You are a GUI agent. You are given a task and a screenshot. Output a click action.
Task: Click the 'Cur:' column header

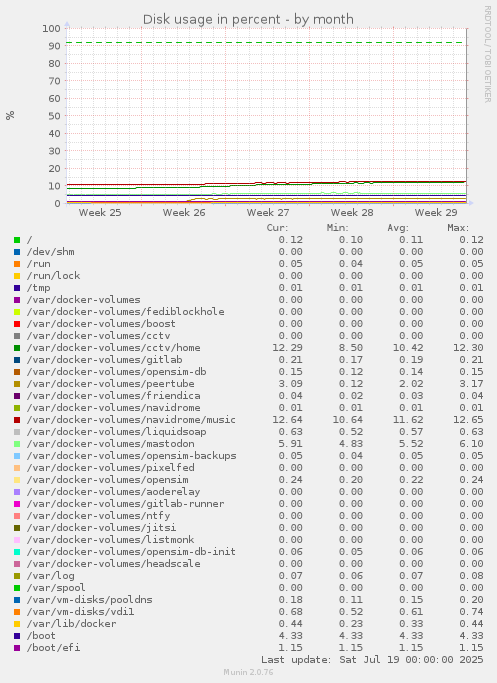[277, 228]
